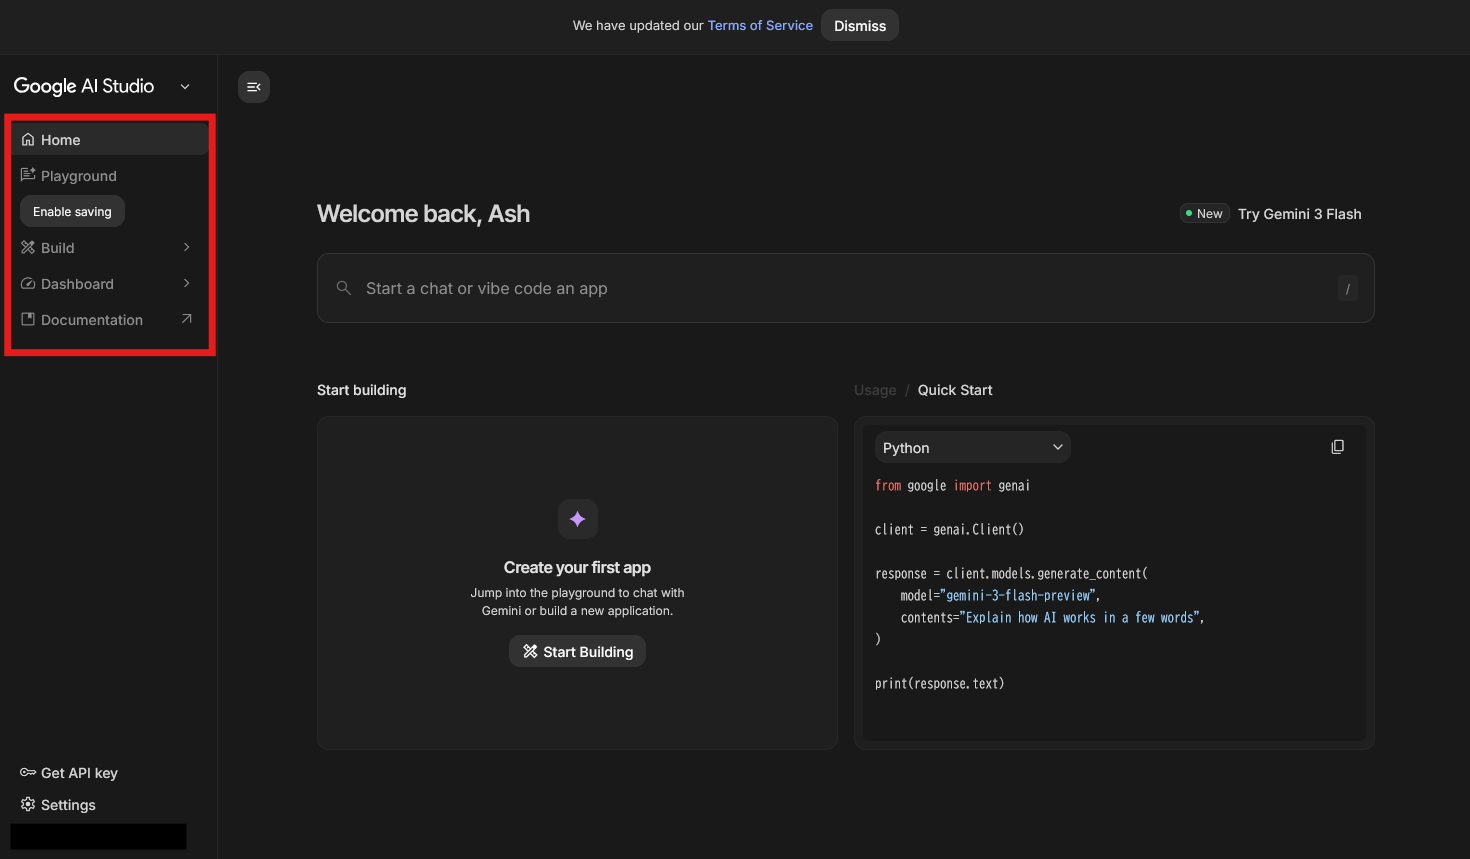Click the slash shortcut badge in search bar
The image size is (1470, 859).
1347,289
